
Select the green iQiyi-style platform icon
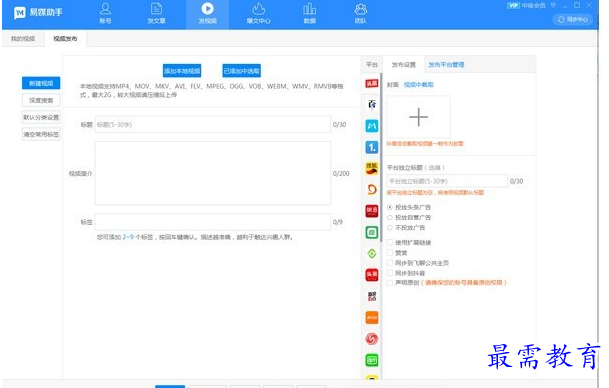coord(372,360)
